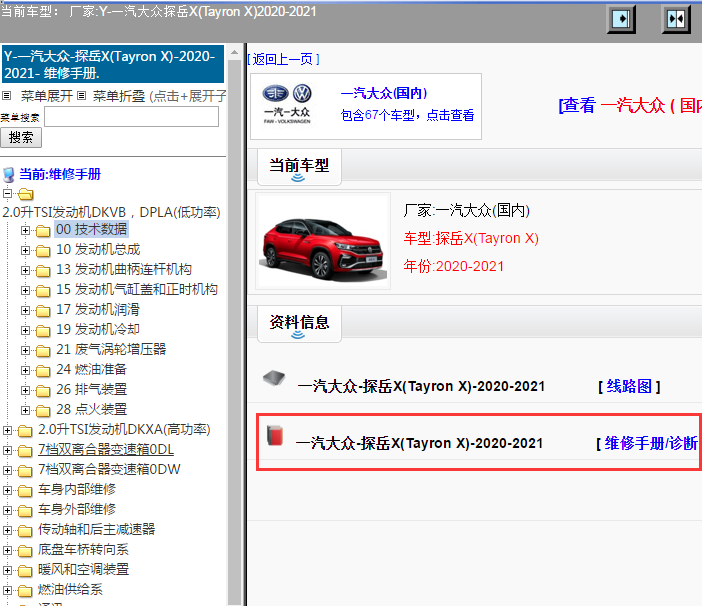Click folder icon for 24 燃油准备

(43, 371)
